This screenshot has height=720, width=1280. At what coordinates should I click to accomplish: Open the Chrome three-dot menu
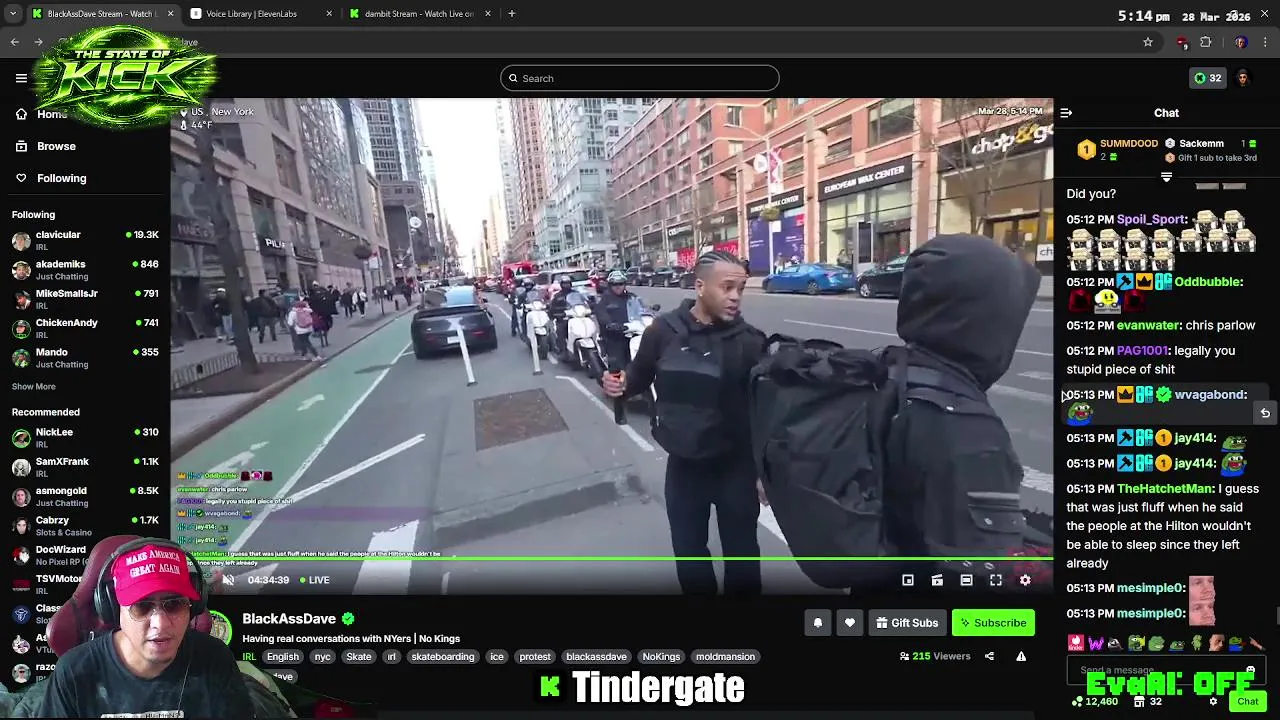click(1266, 42)
